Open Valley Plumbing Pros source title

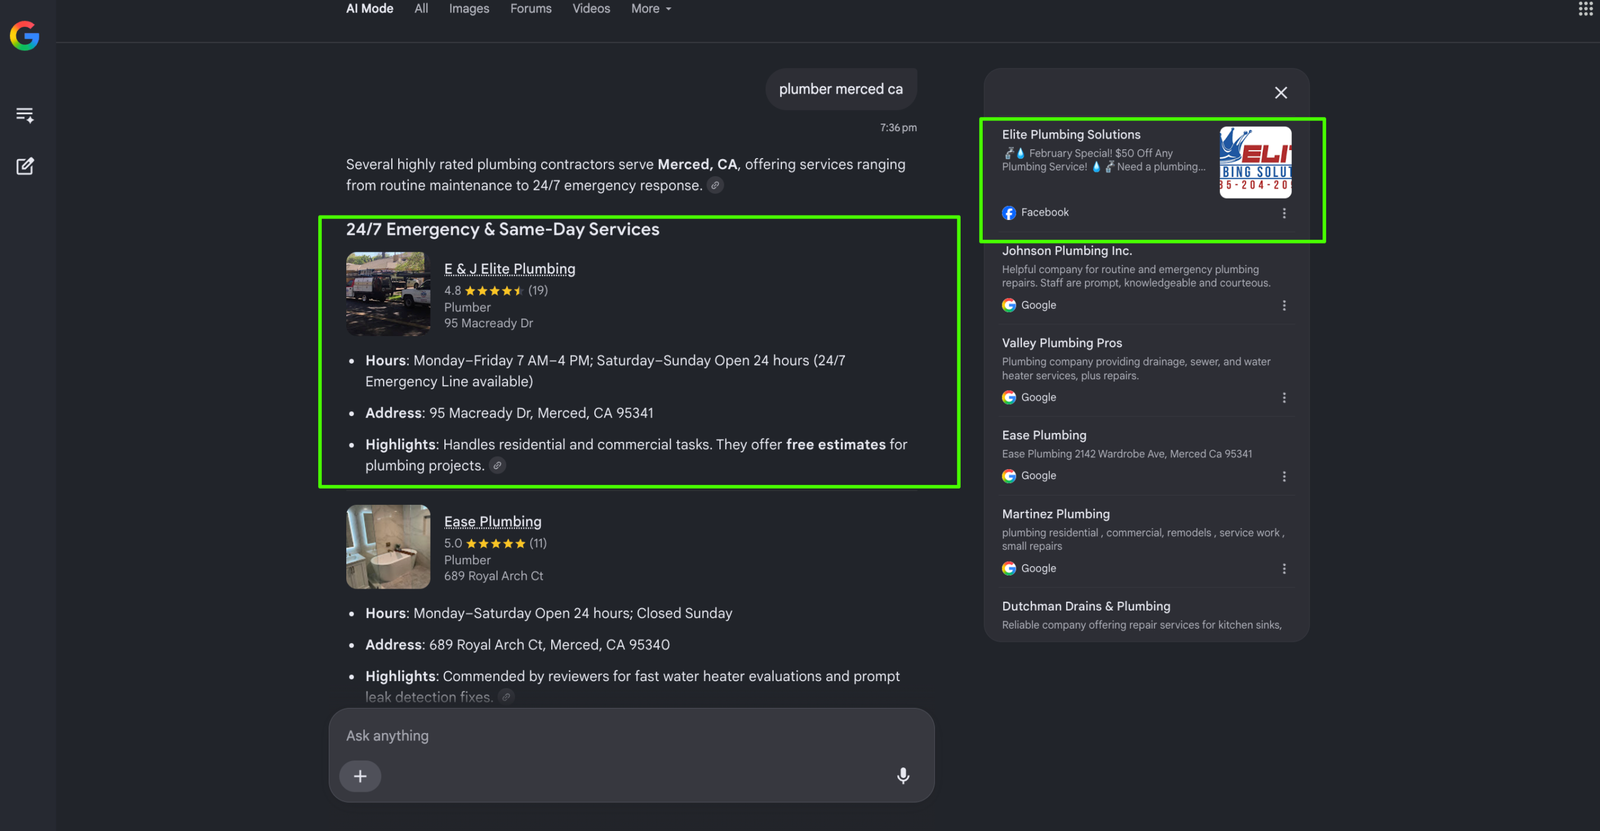click(1062, 343)
